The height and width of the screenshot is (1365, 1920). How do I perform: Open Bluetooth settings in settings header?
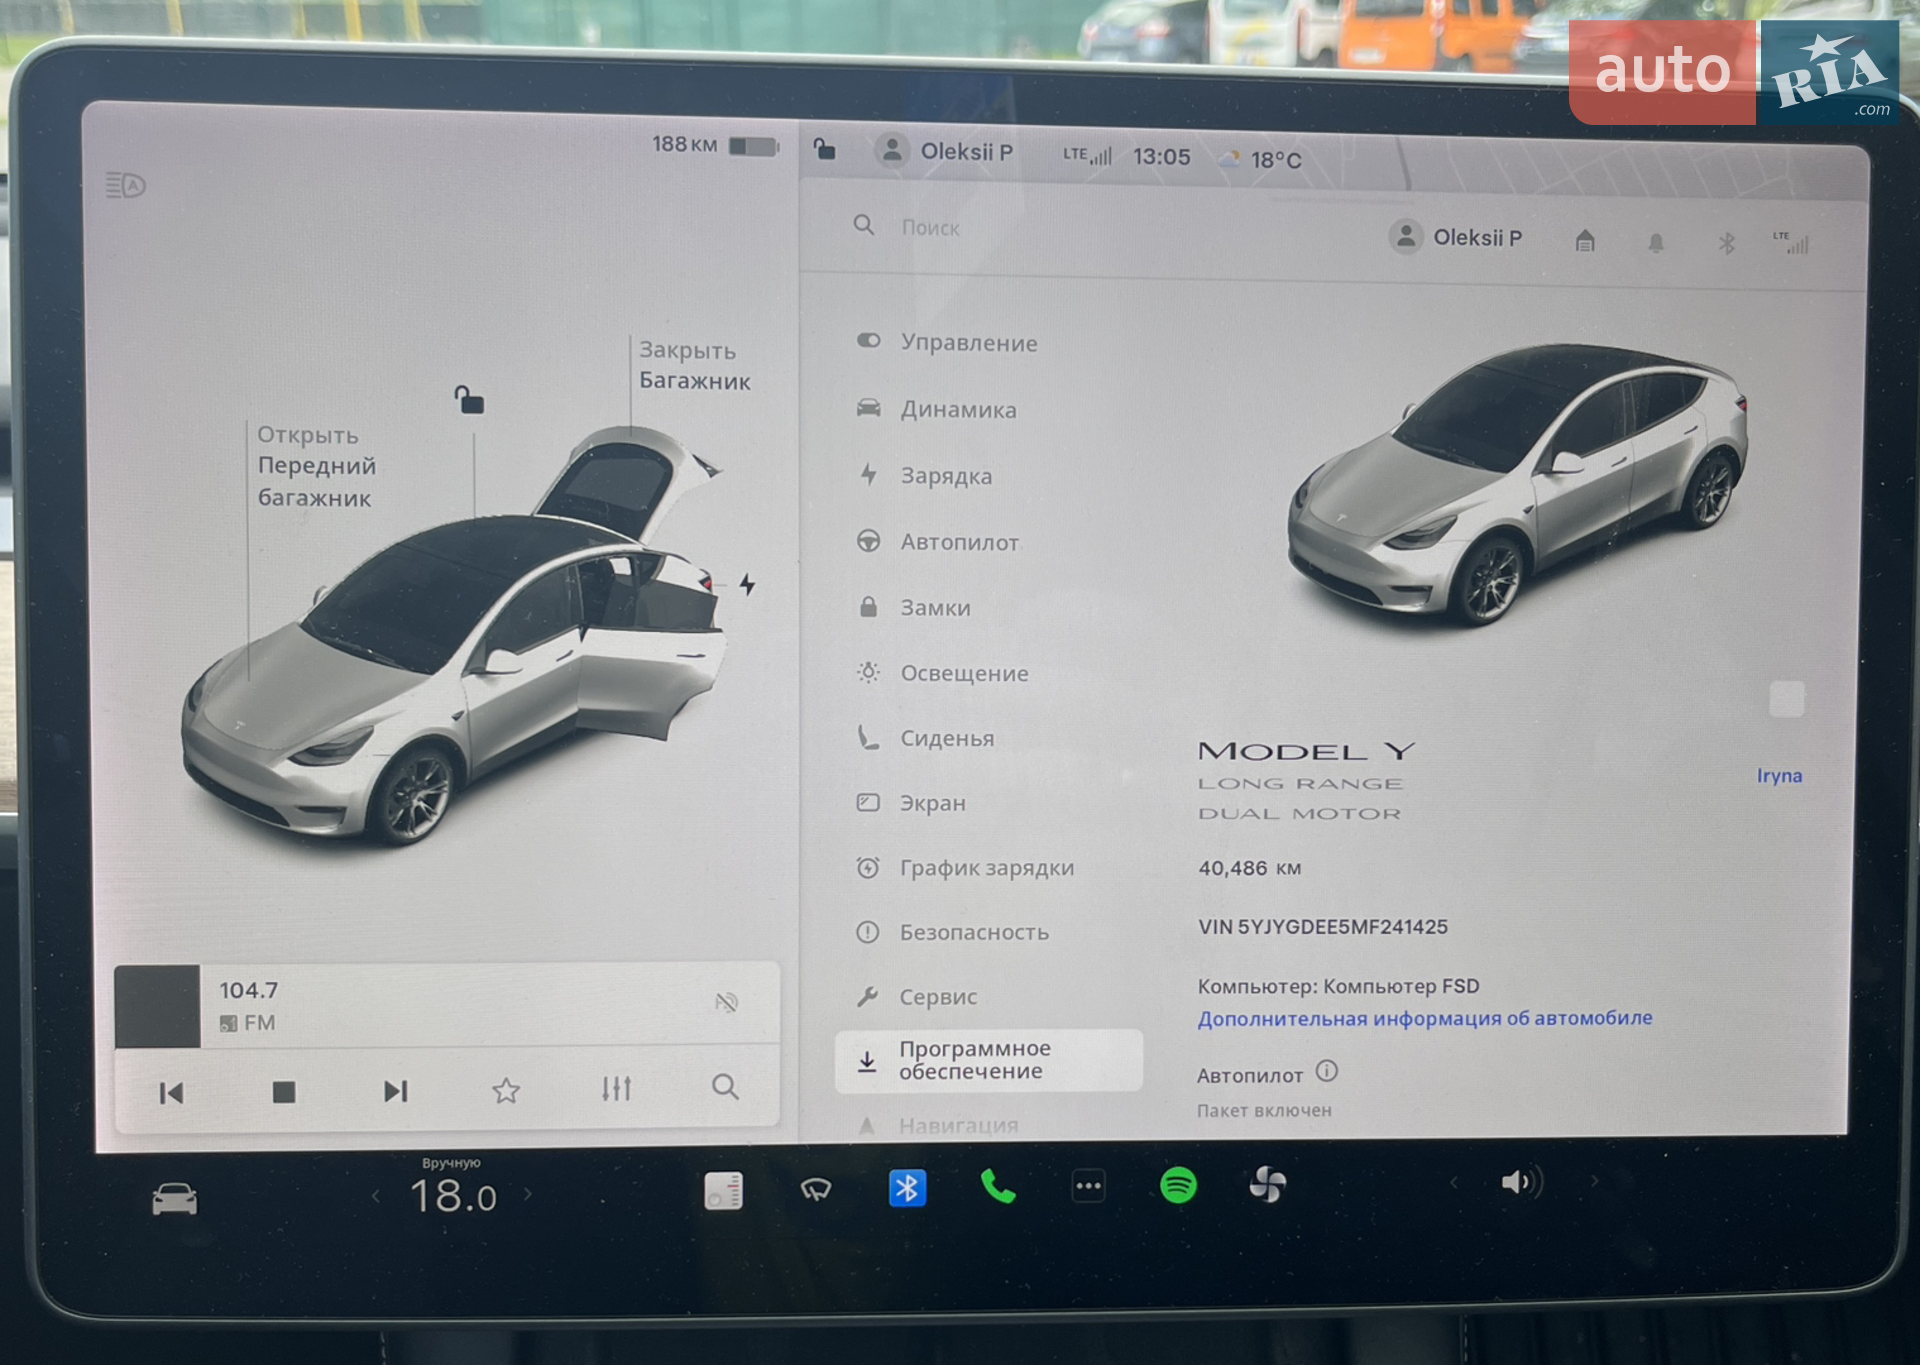(x=1726, y=243)
